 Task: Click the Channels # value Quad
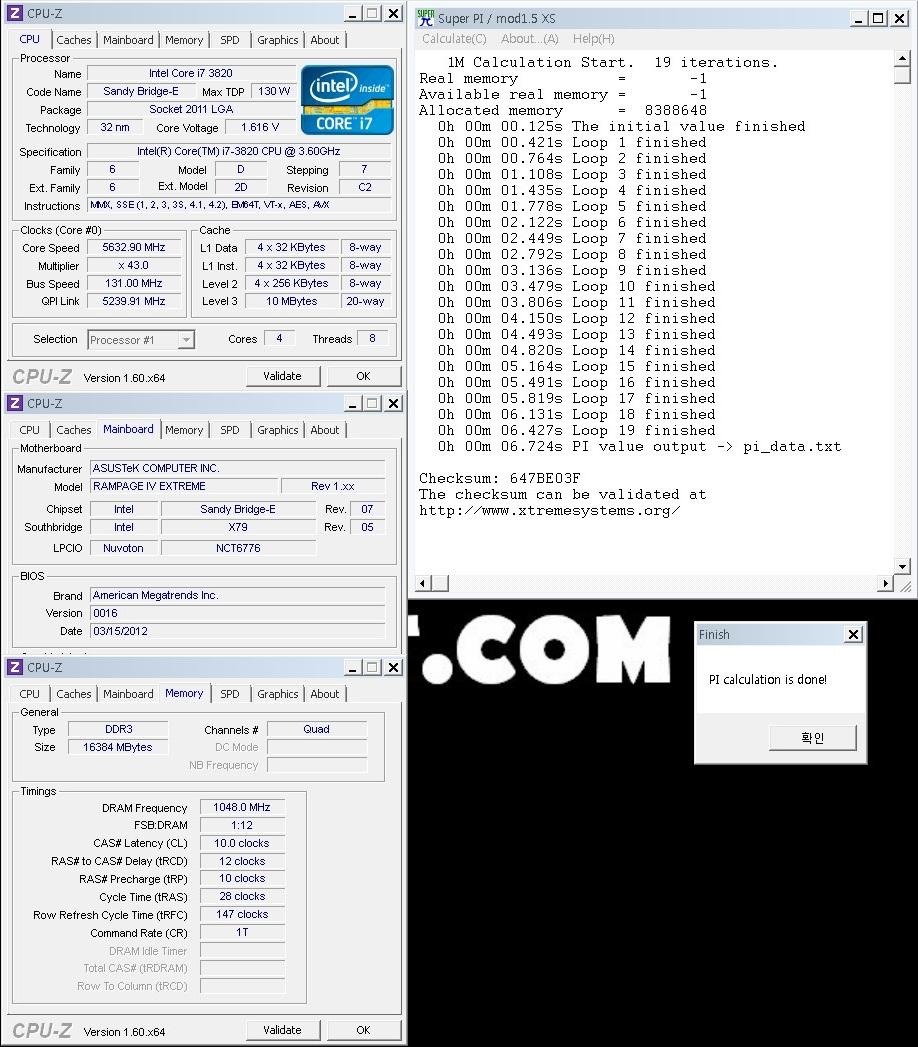click(316, 730)
